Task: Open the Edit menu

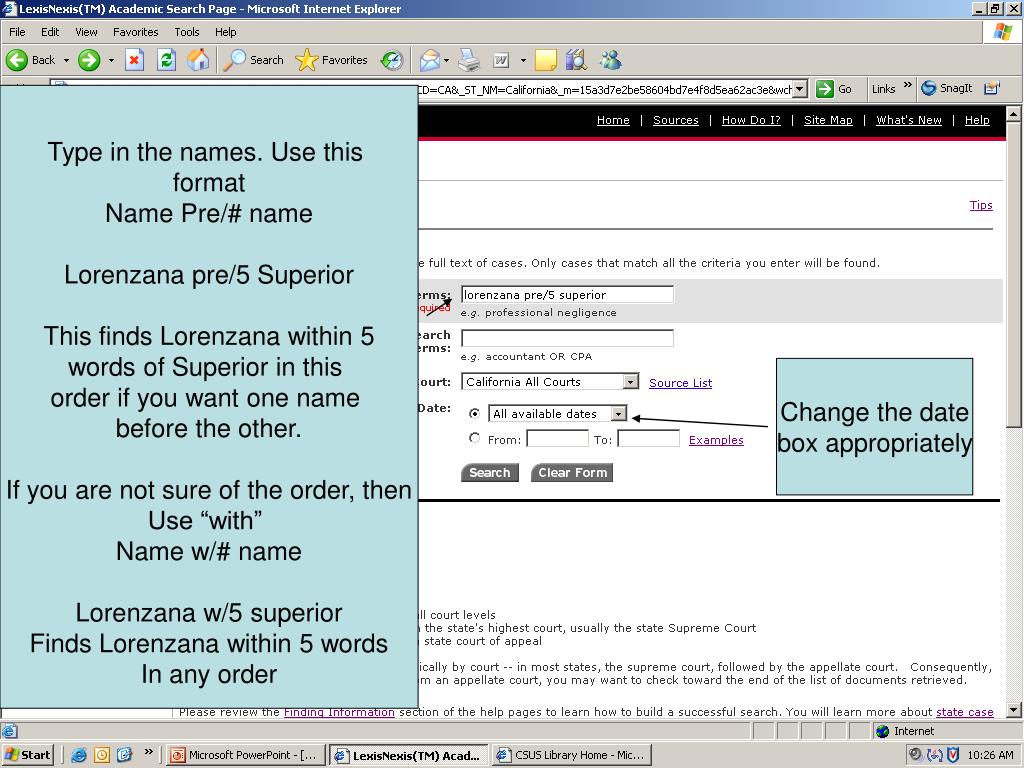Action: coord(50,32)
